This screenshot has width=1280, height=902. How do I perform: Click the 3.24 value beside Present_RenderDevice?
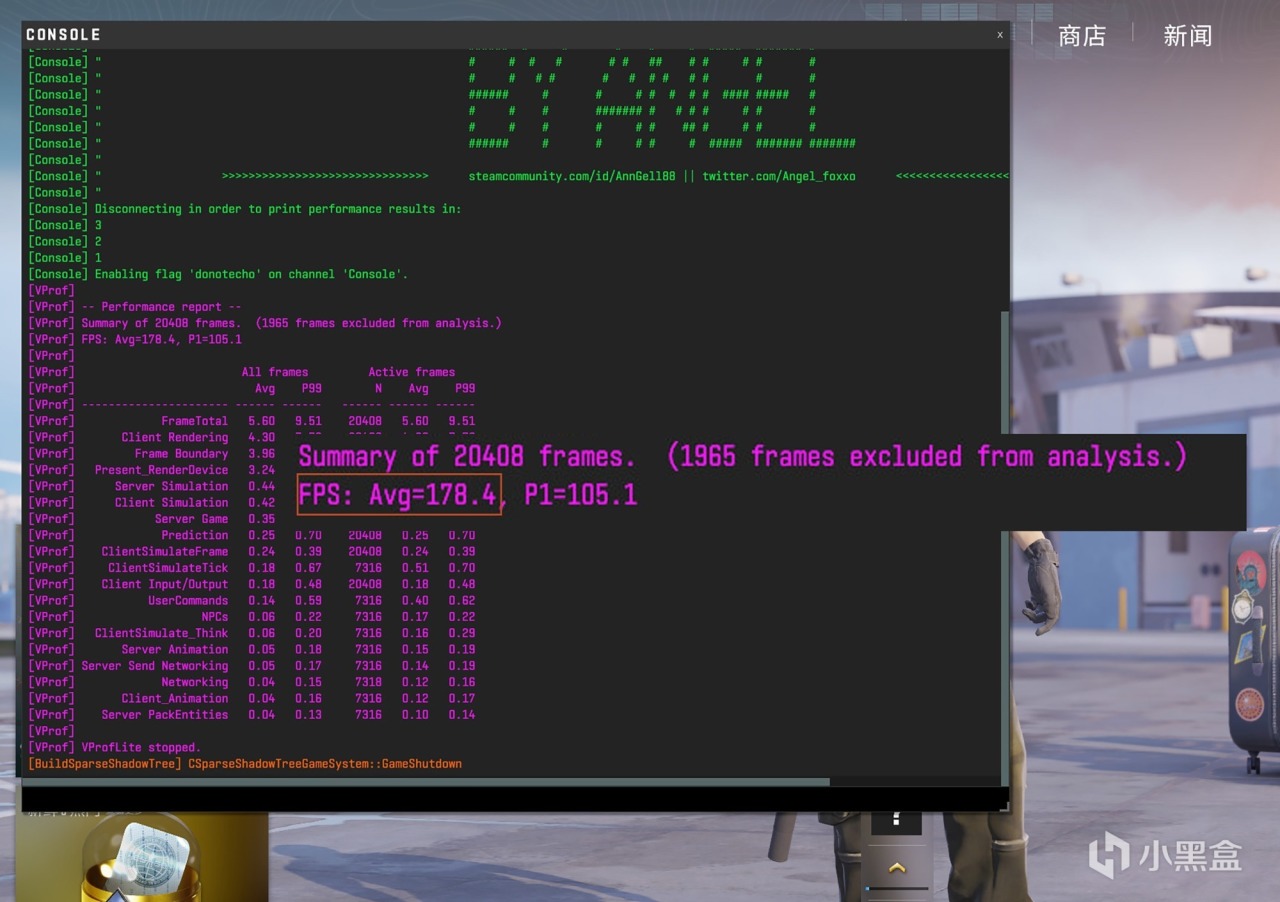(x=261, y=470)
